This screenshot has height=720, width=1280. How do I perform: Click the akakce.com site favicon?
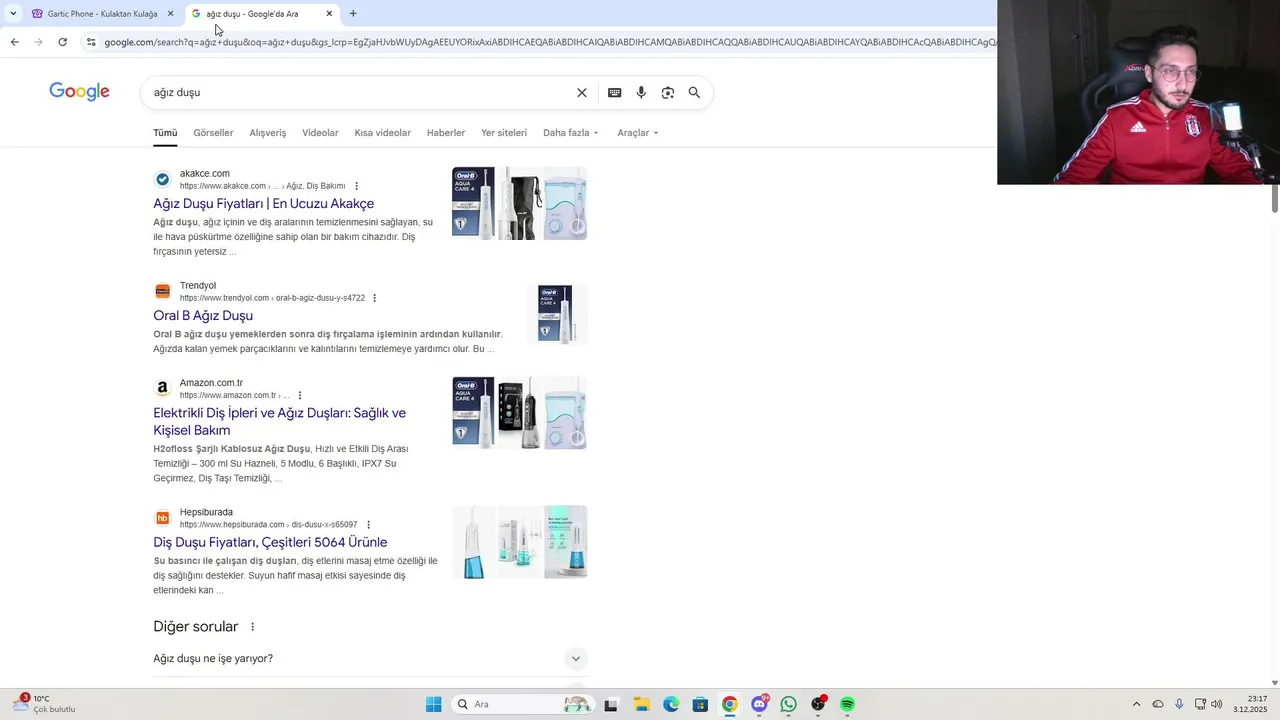pos(162,179)
